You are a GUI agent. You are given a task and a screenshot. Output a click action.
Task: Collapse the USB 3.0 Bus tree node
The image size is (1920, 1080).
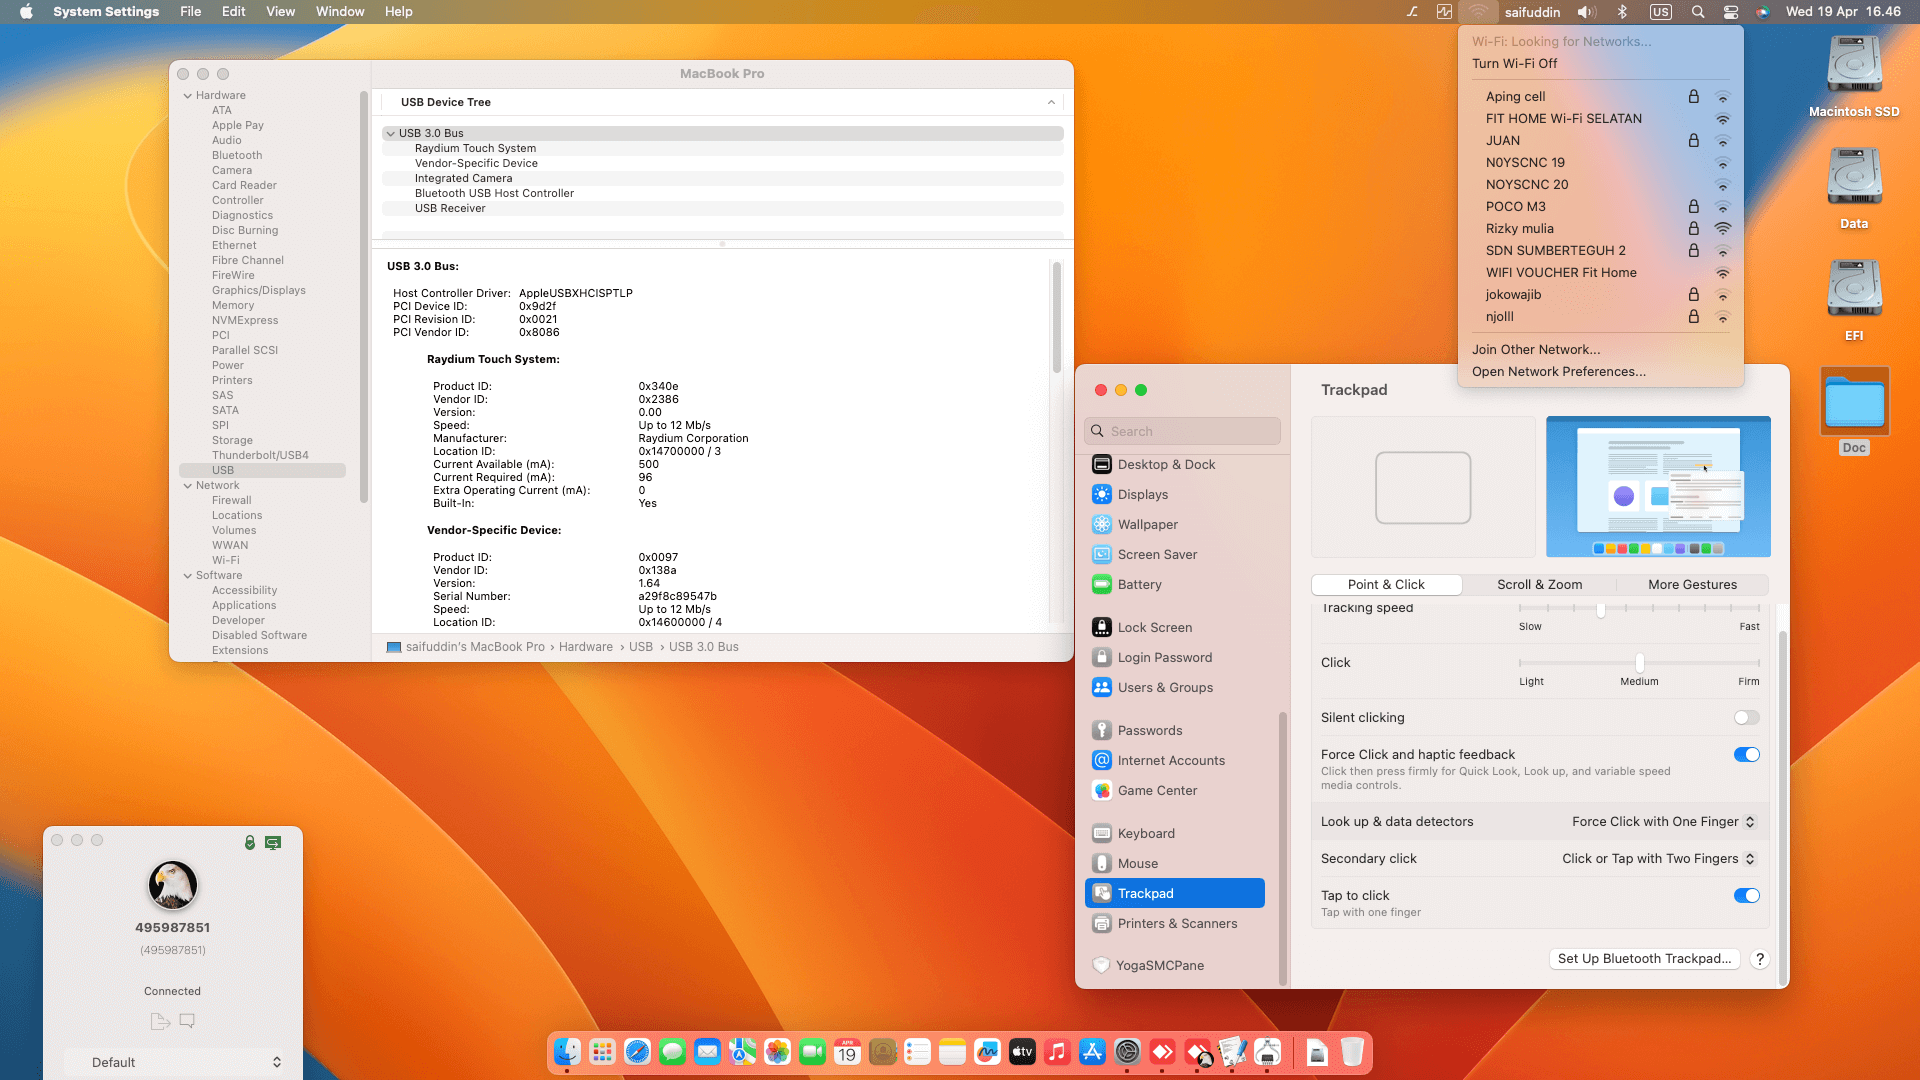[x=390, y=133]
